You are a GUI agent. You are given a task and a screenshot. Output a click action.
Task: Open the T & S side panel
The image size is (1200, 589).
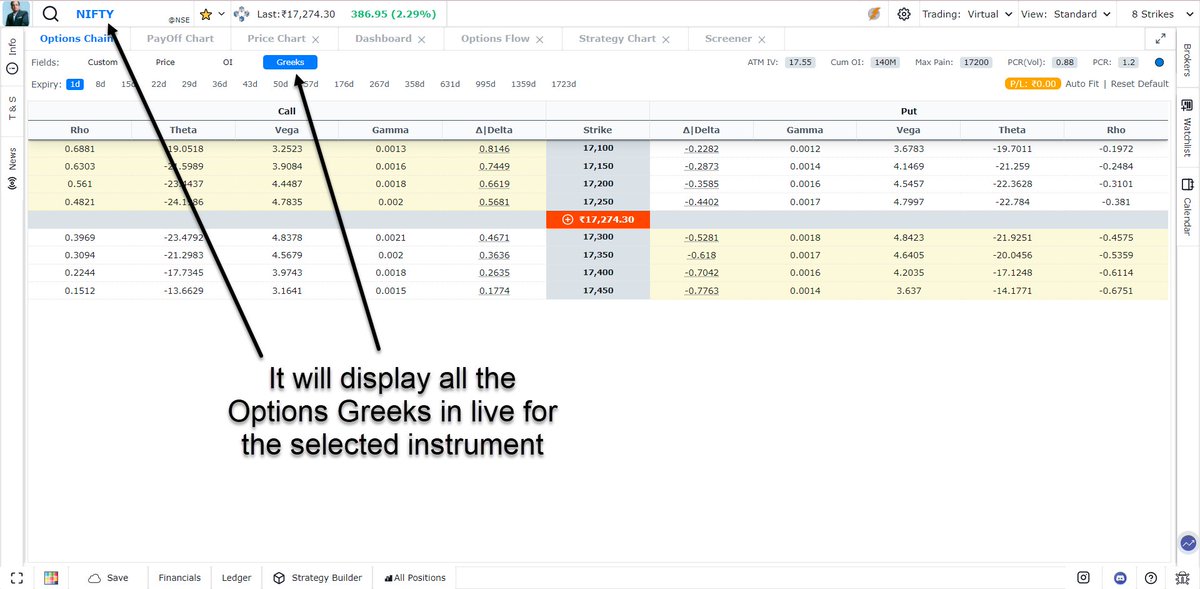click(x=13, y=108)
